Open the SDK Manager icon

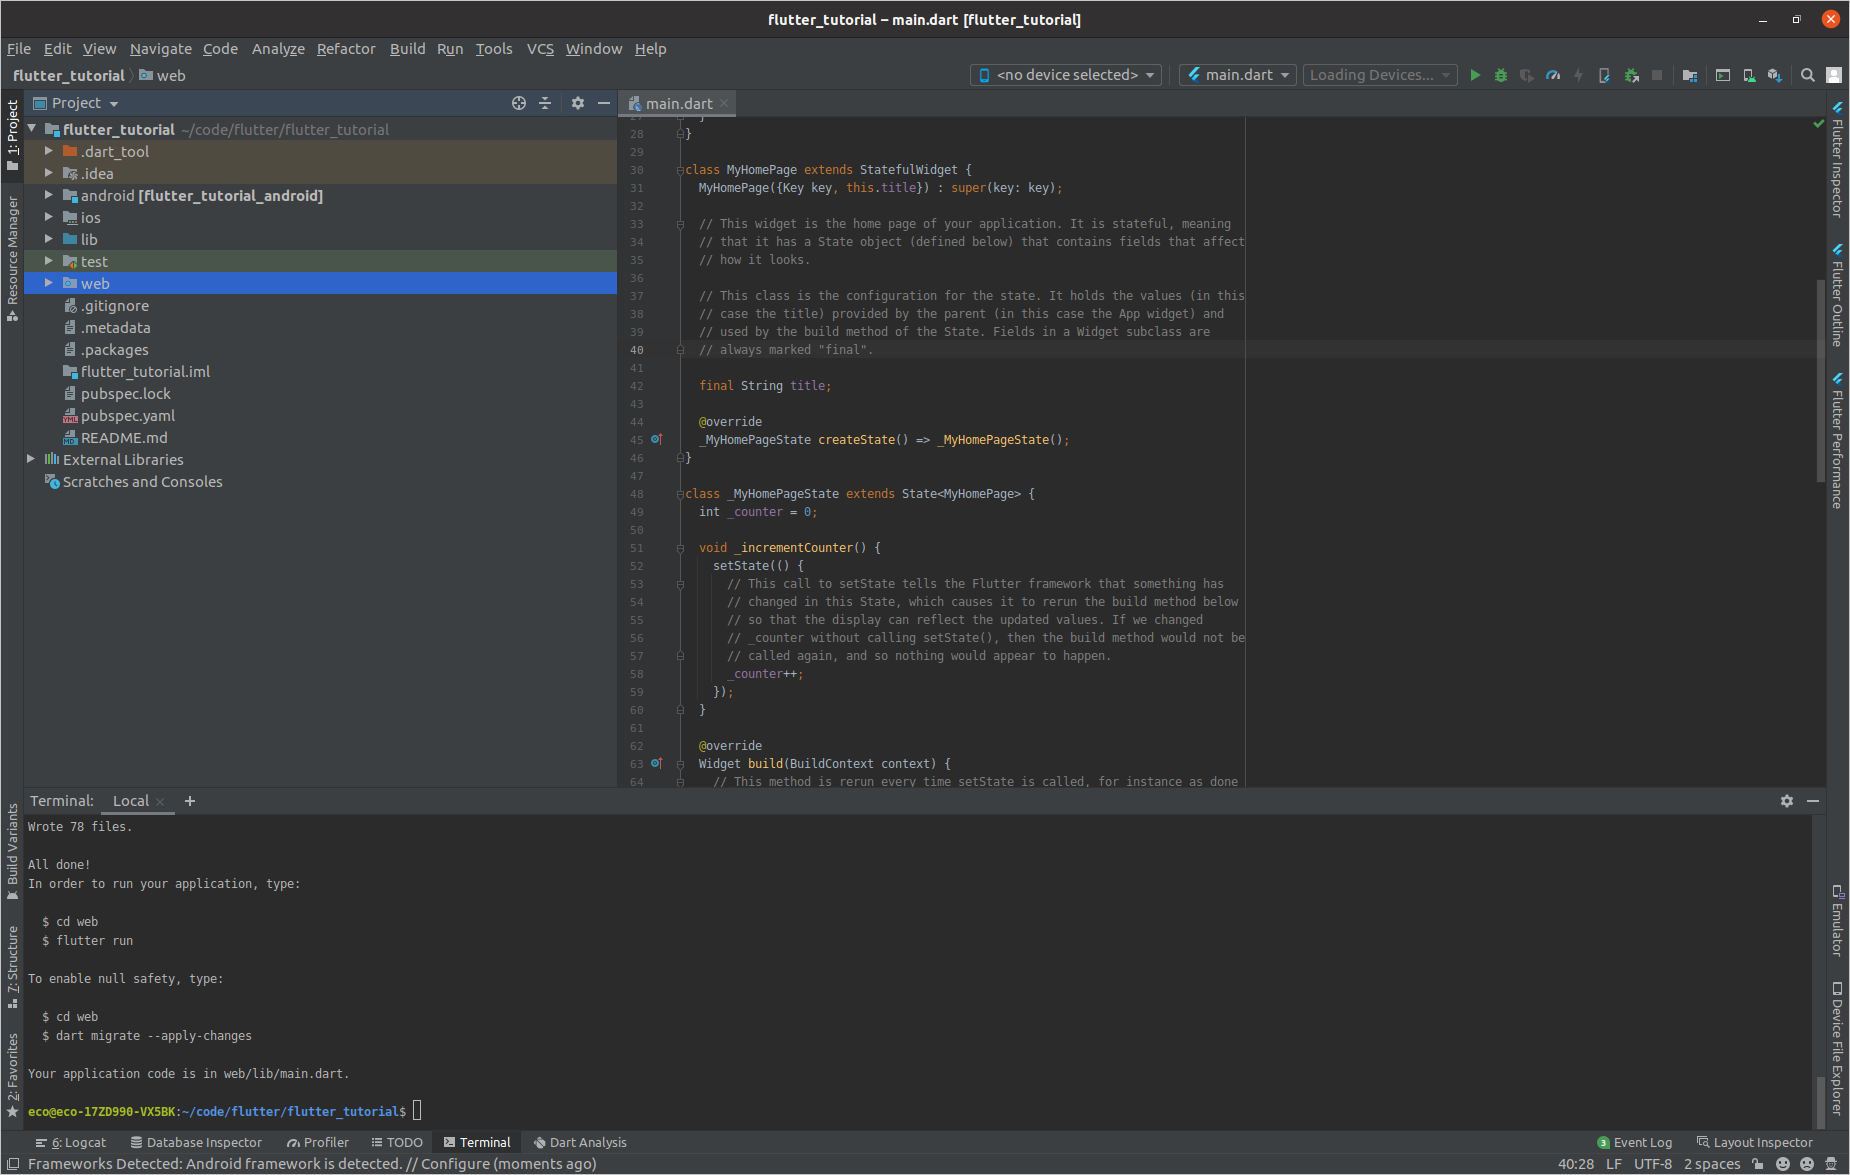pyautogui.click(x=1774, y=75)
